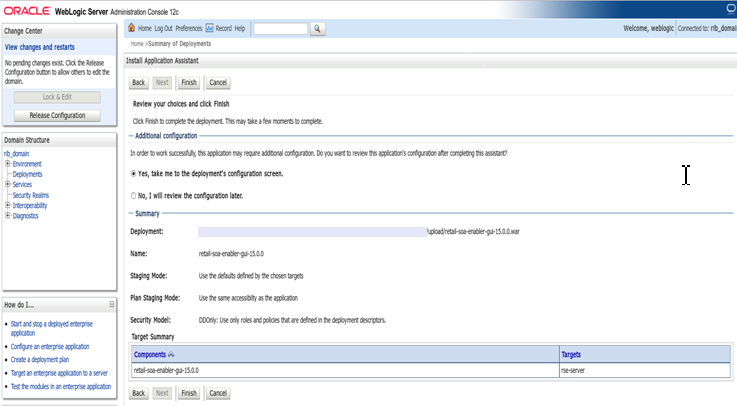Click the Home toolbar link

point(145,29)
